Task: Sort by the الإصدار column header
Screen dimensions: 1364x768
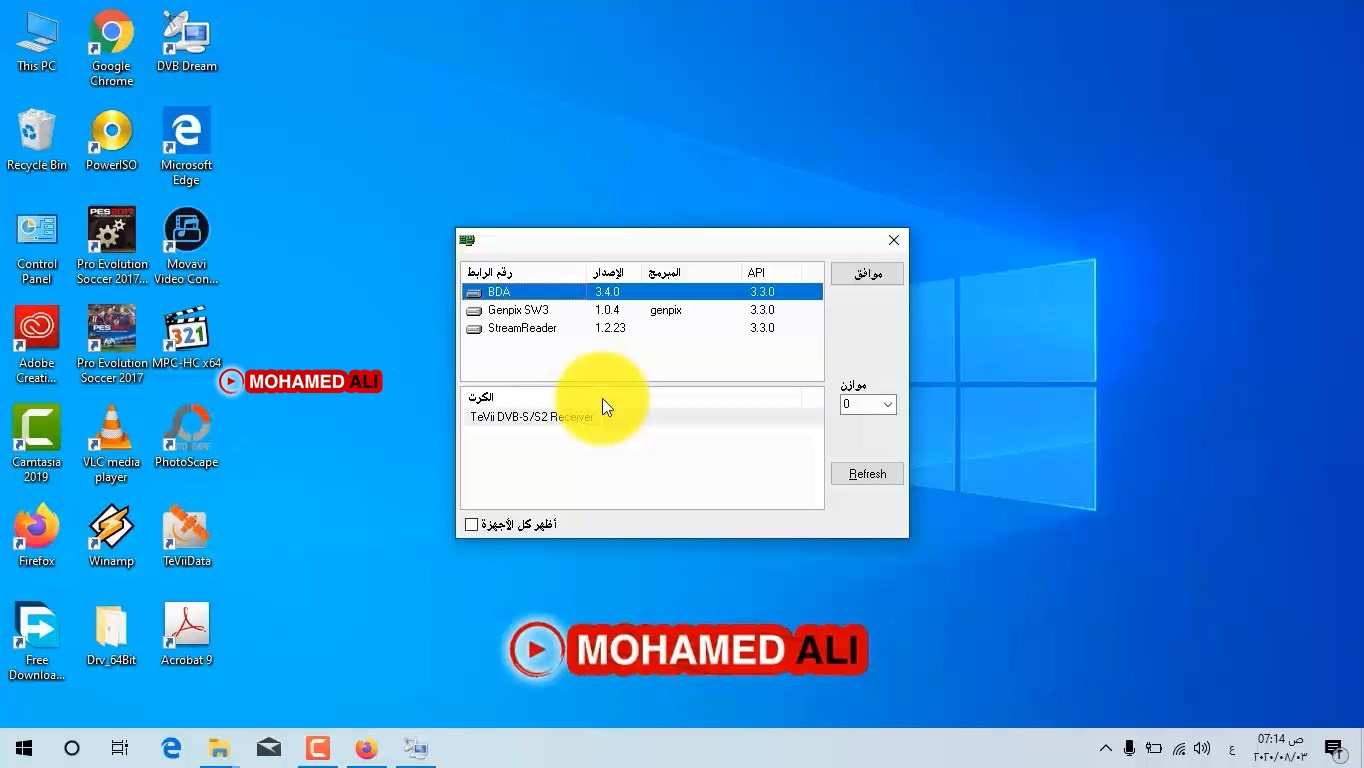Action: pos(613,273)
